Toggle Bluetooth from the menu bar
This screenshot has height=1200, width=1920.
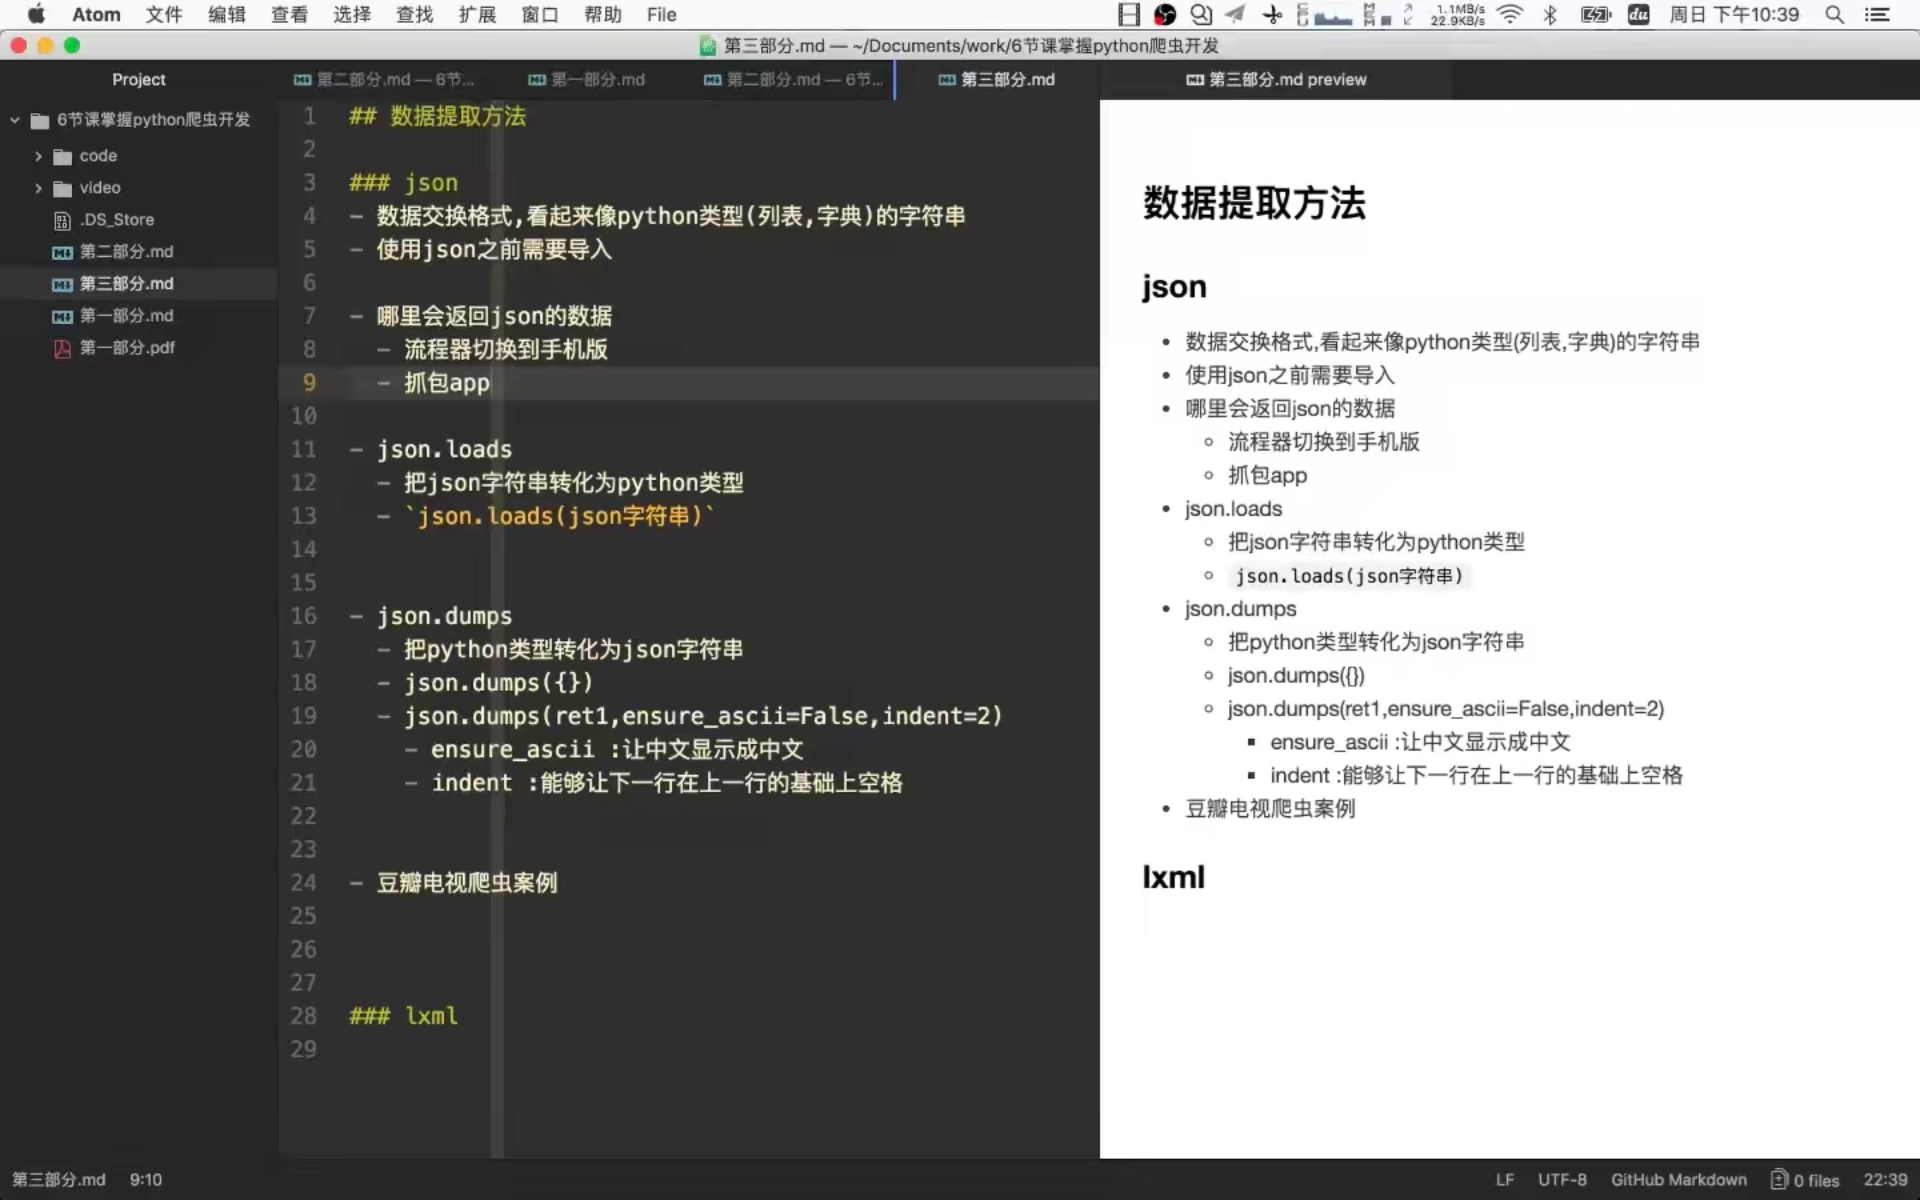pos(1551,15)
